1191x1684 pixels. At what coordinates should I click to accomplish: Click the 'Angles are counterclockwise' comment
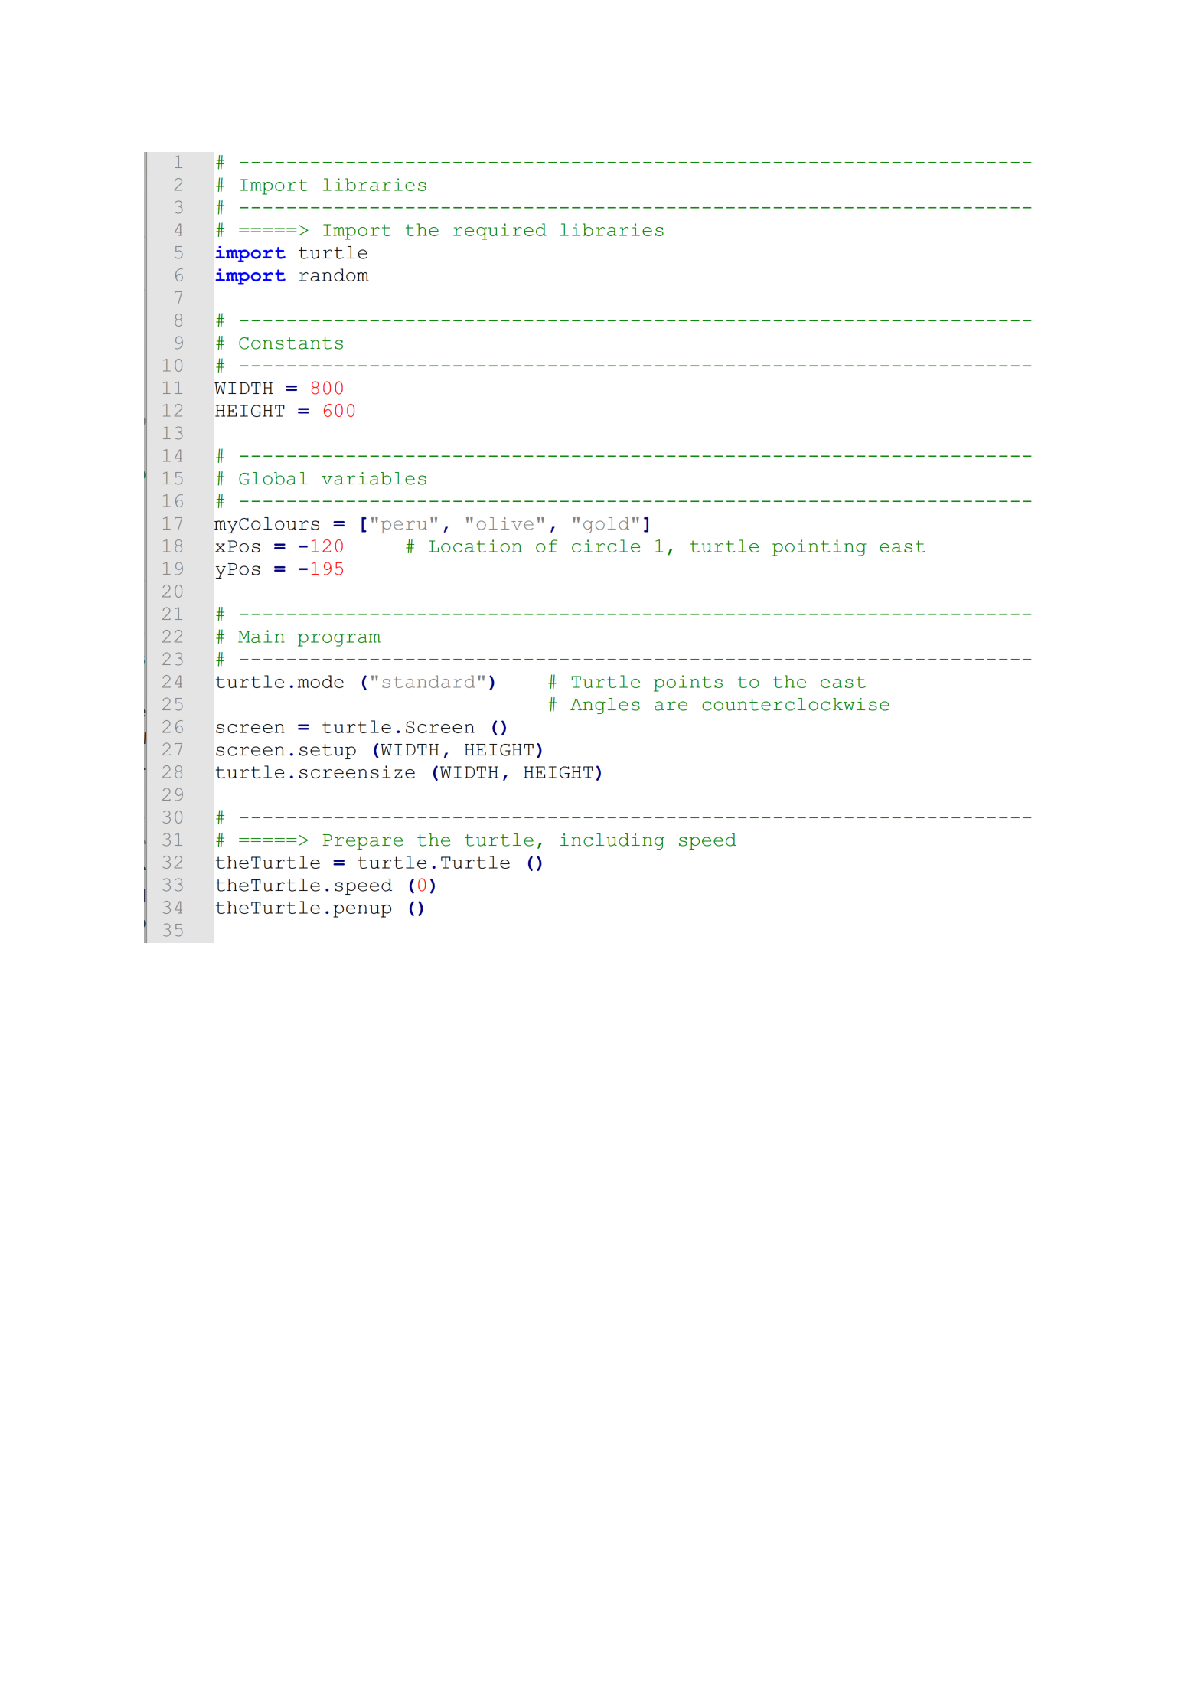coord(719,705)
